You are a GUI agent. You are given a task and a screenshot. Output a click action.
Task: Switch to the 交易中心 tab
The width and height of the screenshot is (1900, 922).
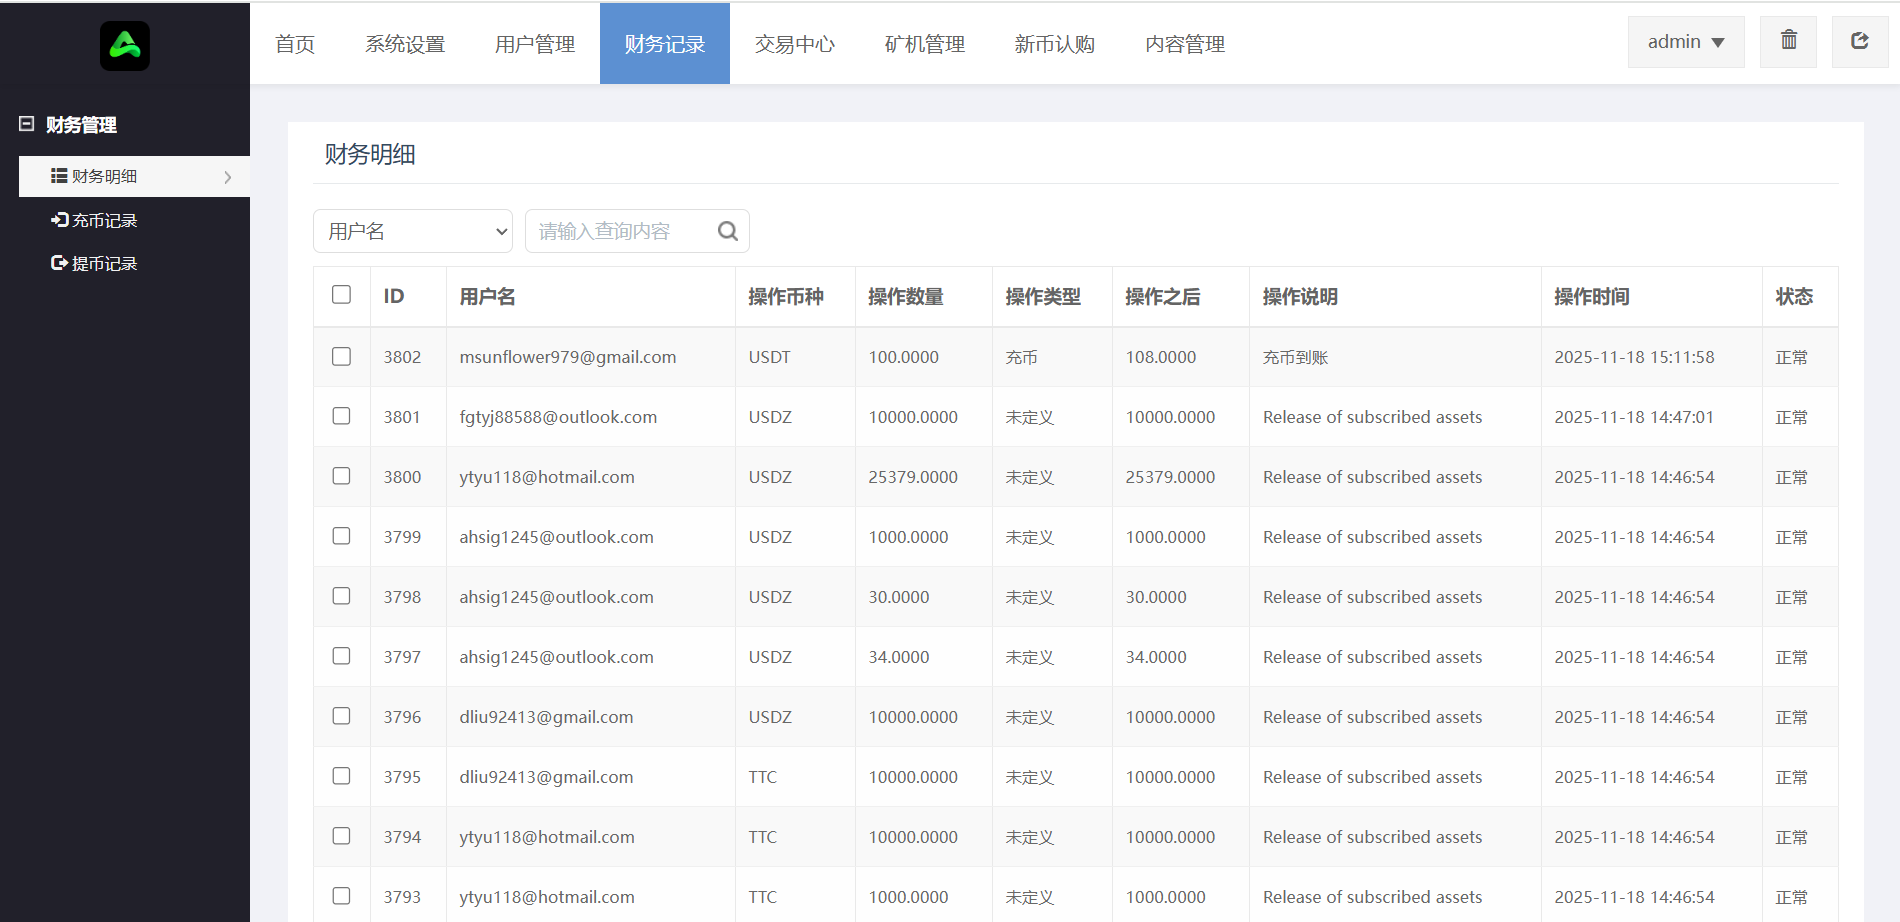[x=794, y=44]
